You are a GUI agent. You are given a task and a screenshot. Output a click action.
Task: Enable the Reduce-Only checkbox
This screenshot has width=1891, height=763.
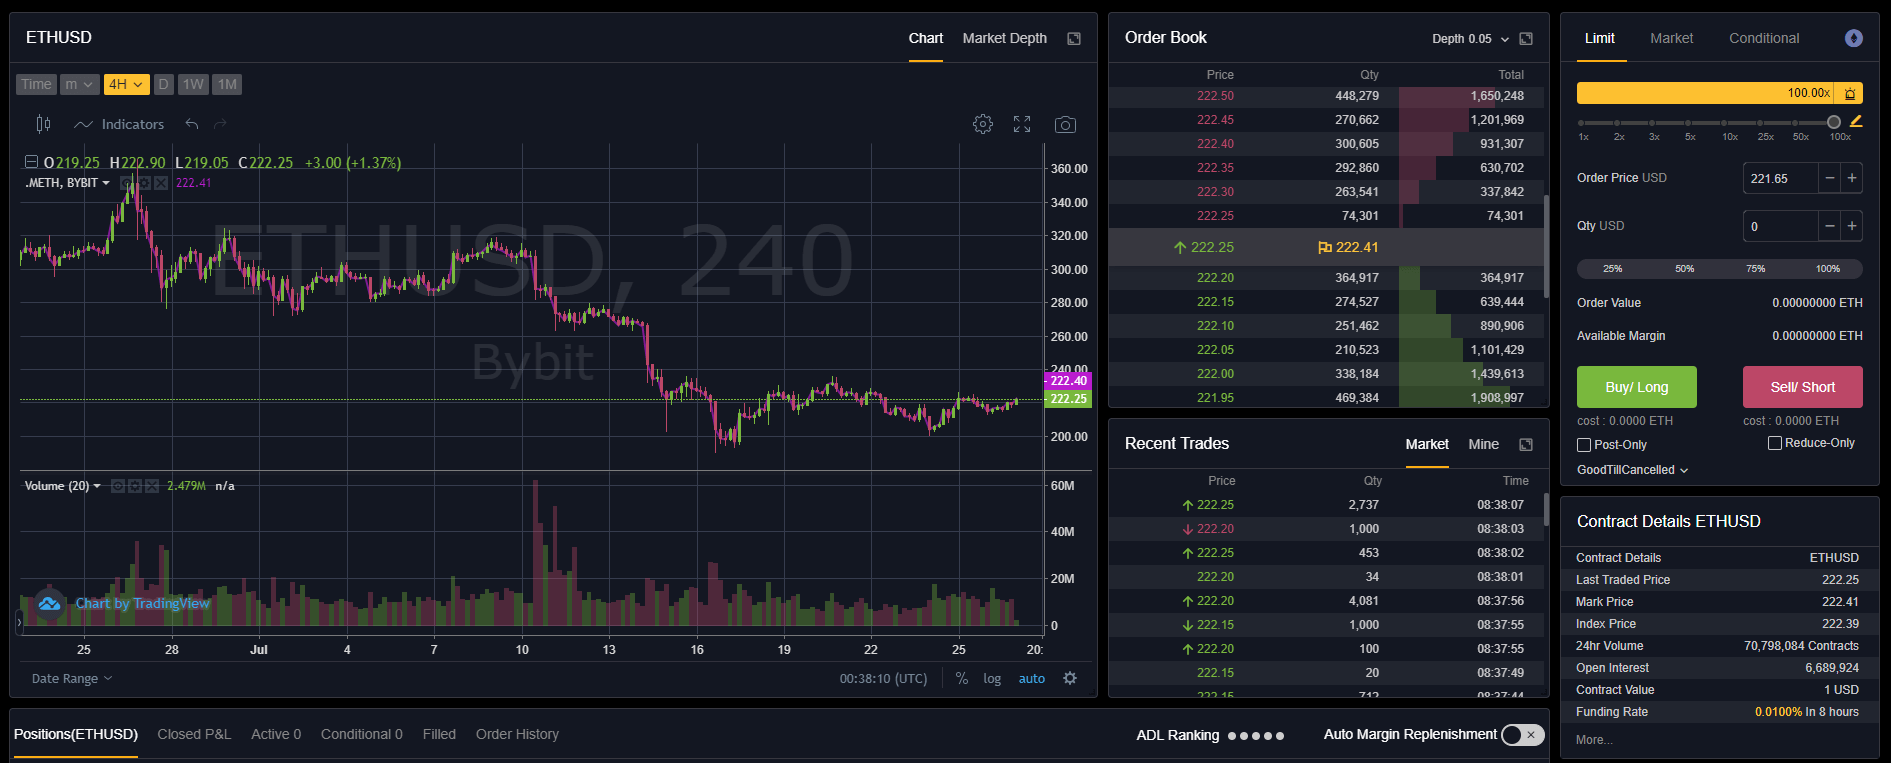[1775, 443]
